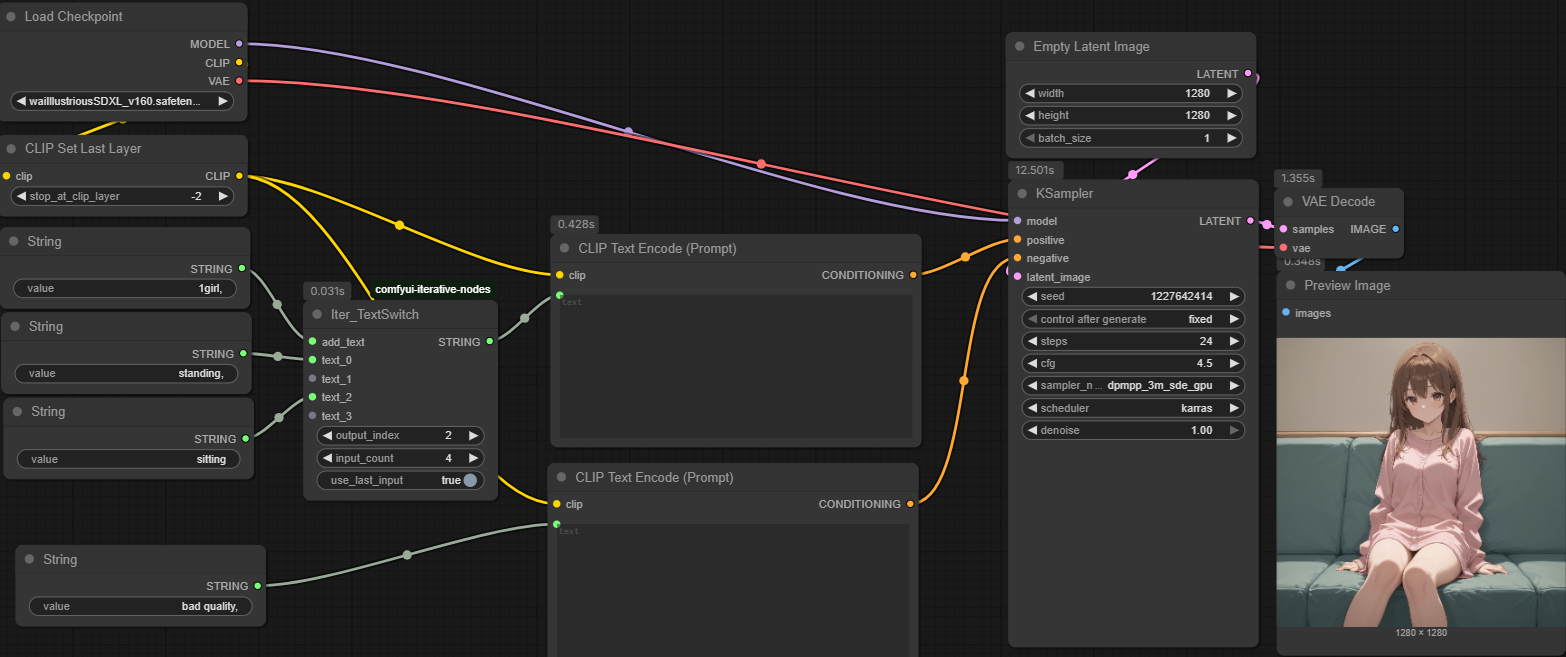Open the scheduler karras dropdown

pos(1132,408)
